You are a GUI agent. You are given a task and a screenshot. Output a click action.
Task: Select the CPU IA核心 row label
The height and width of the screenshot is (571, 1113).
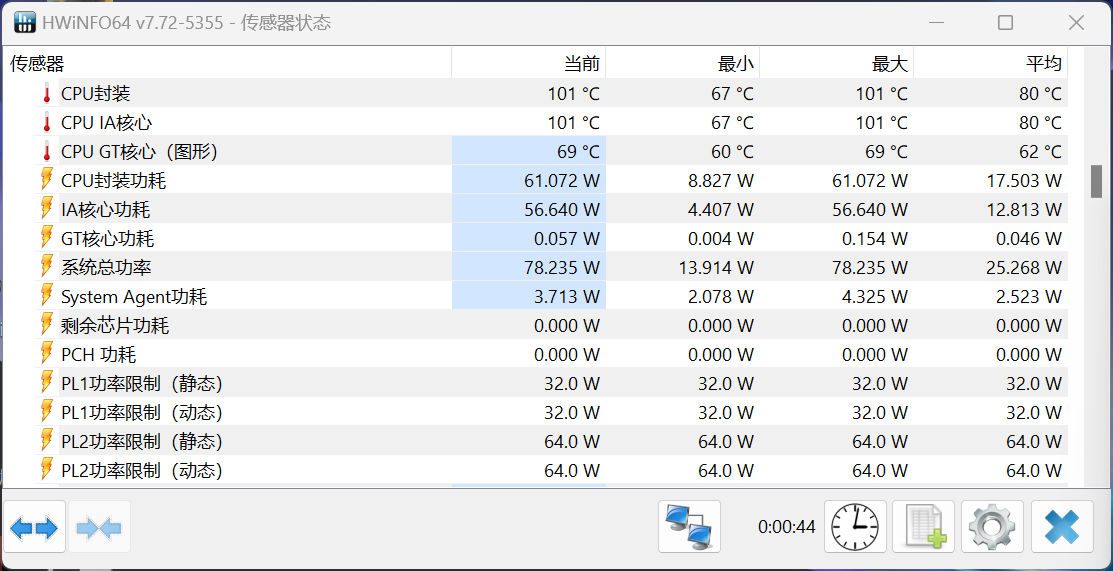[x=106, y=123]
